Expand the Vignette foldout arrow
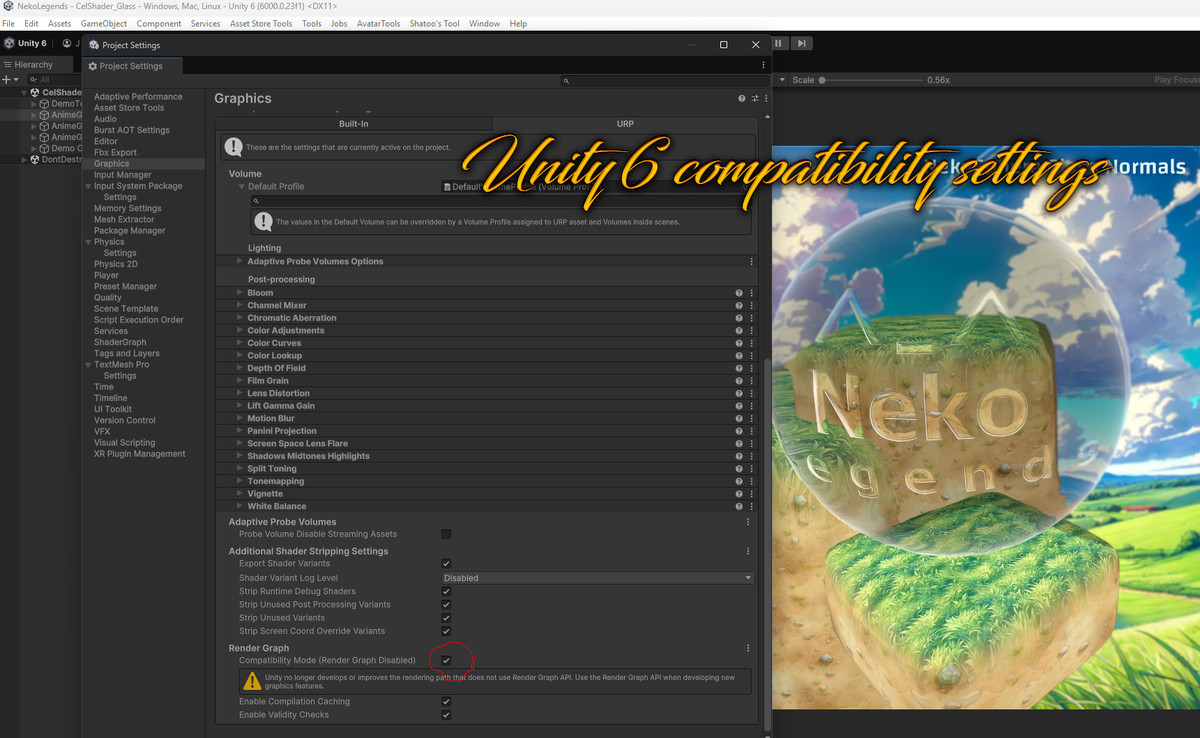 (x=240, y=494)
